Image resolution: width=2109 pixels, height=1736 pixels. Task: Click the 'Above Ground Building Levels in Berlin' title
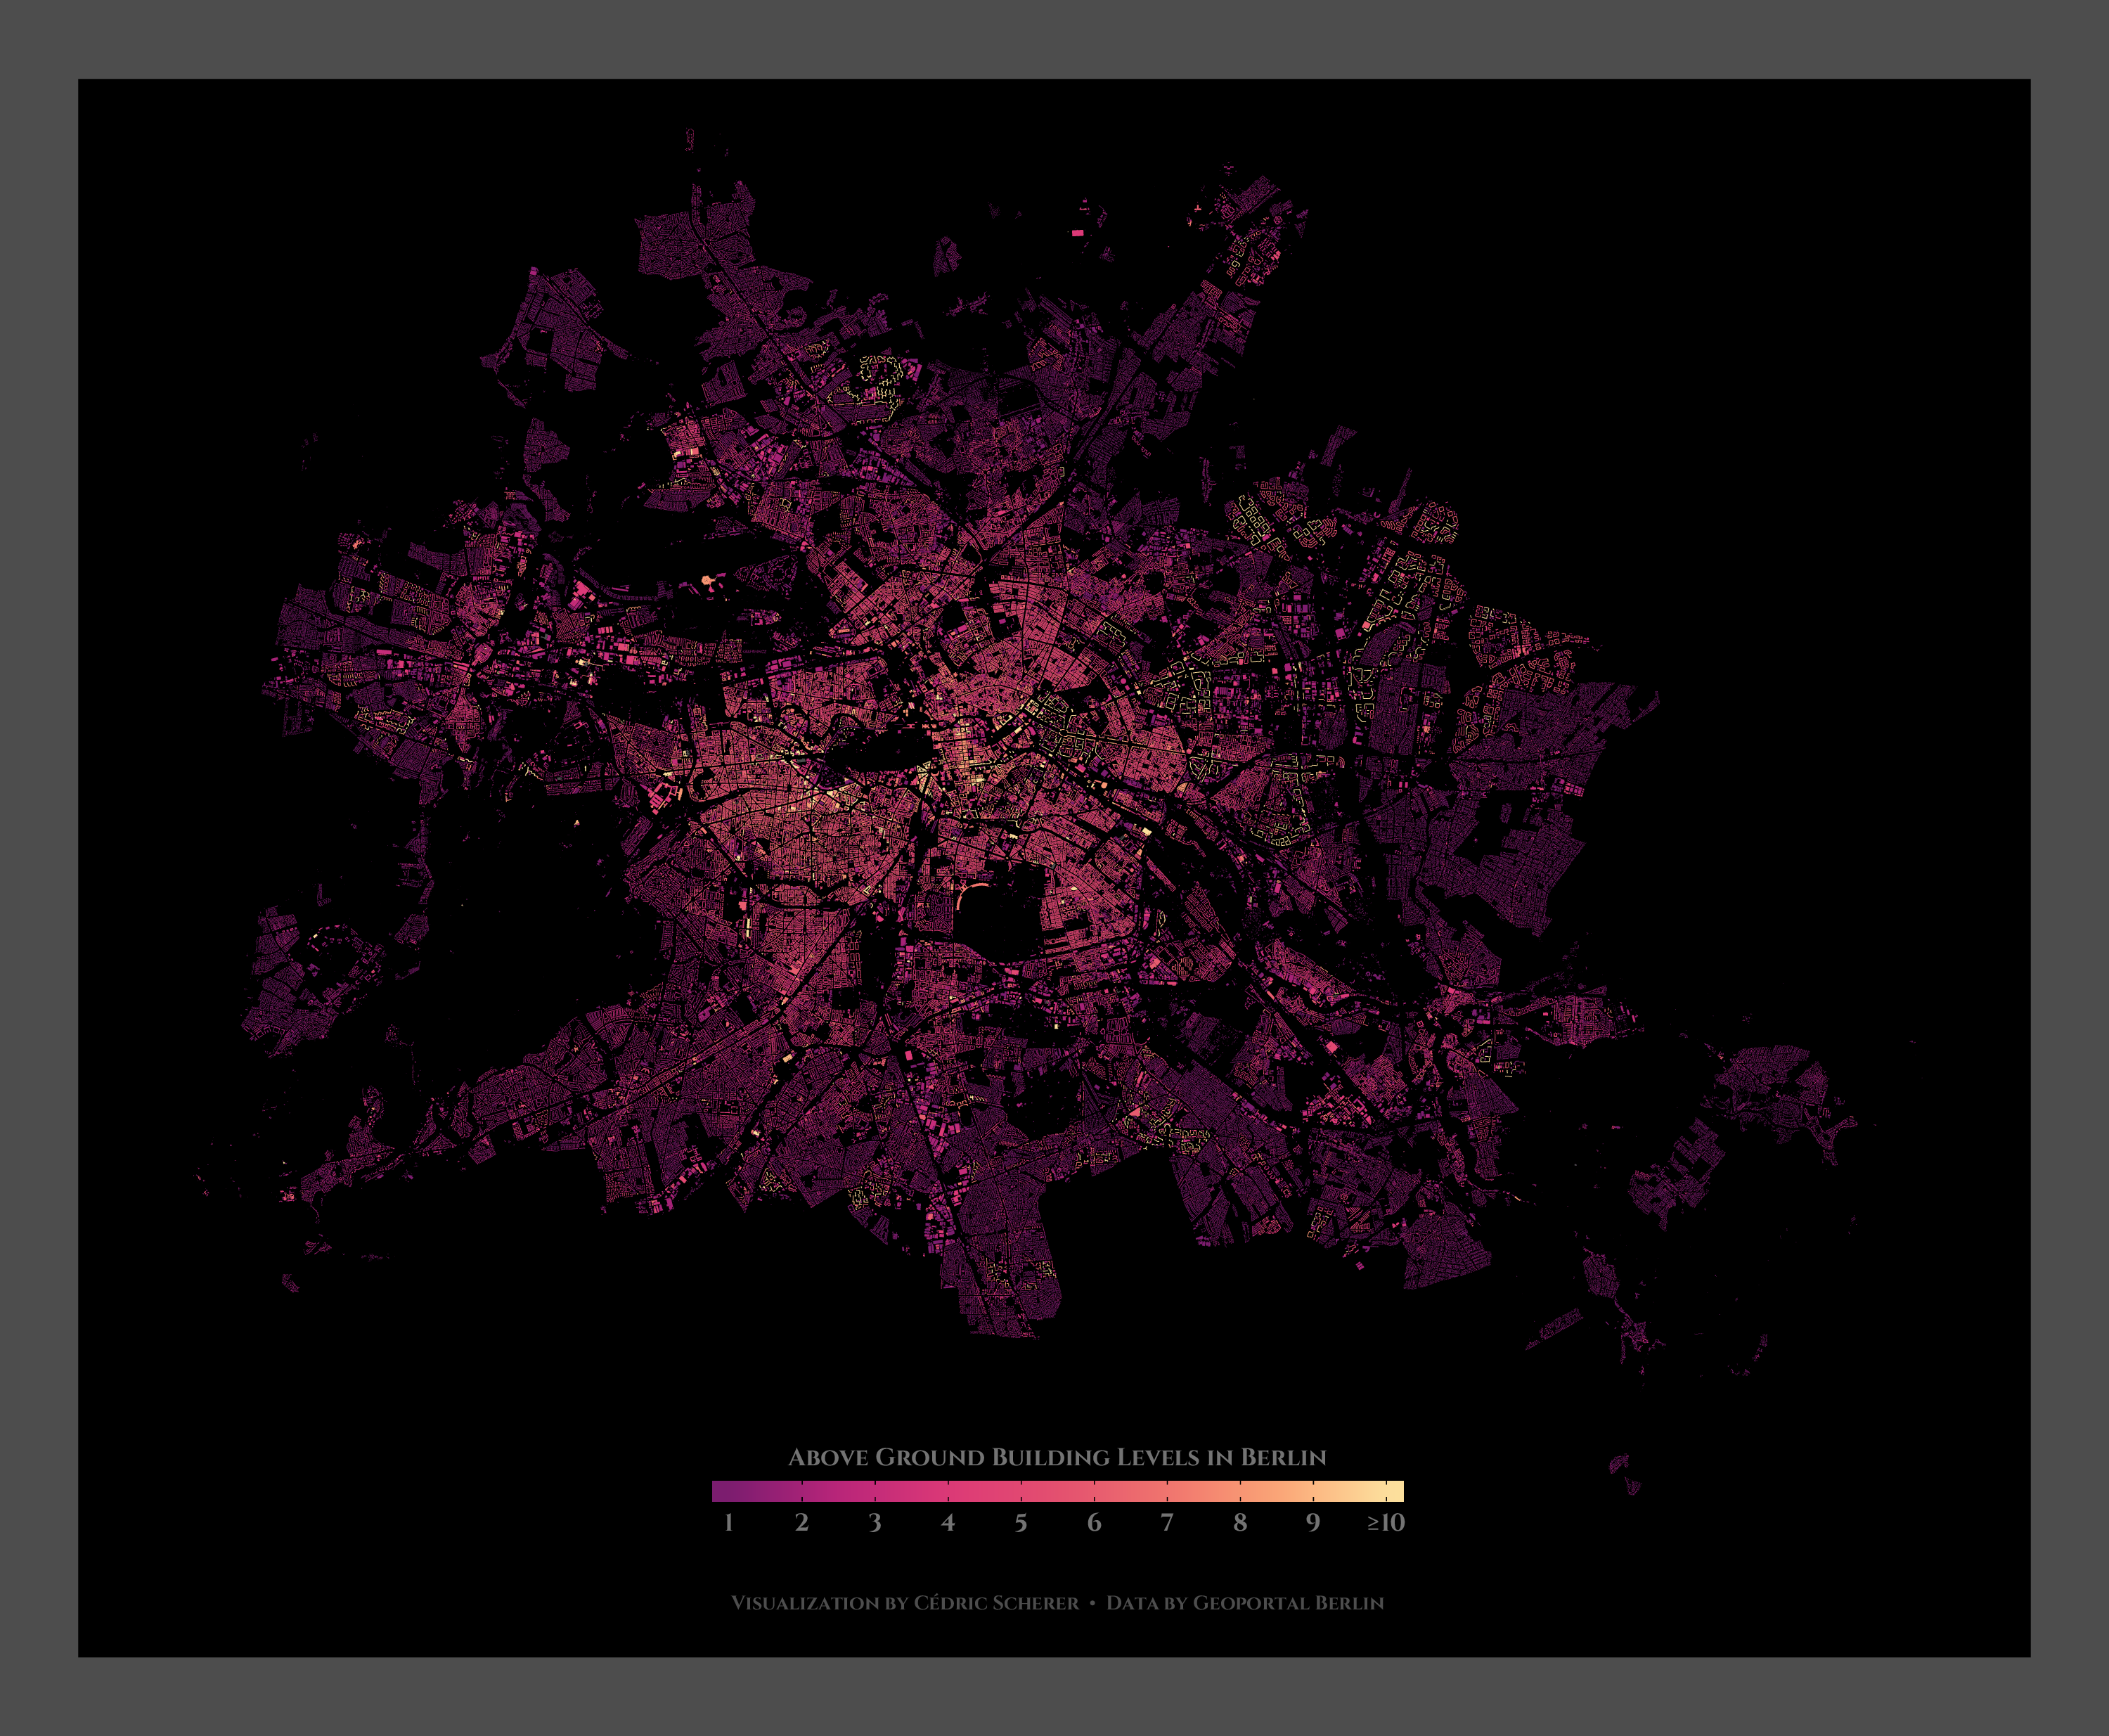1057,1457
